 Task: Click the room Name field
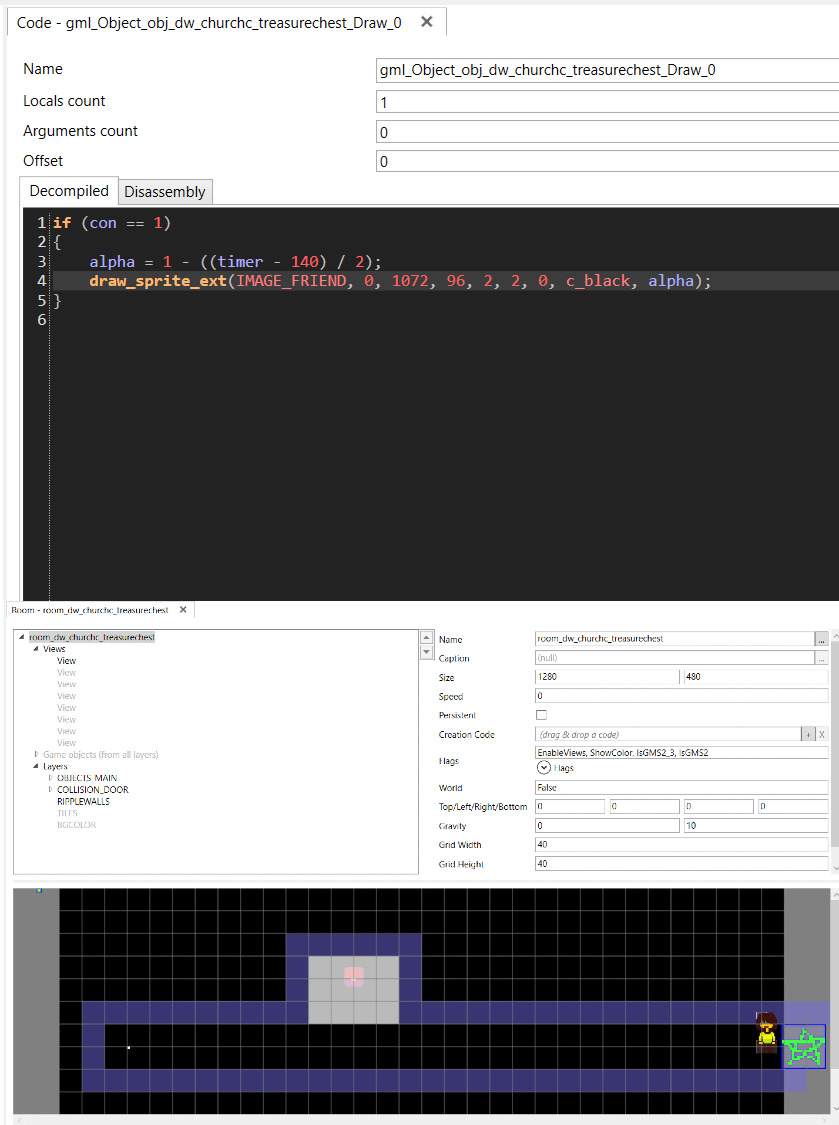click(675, 639)
